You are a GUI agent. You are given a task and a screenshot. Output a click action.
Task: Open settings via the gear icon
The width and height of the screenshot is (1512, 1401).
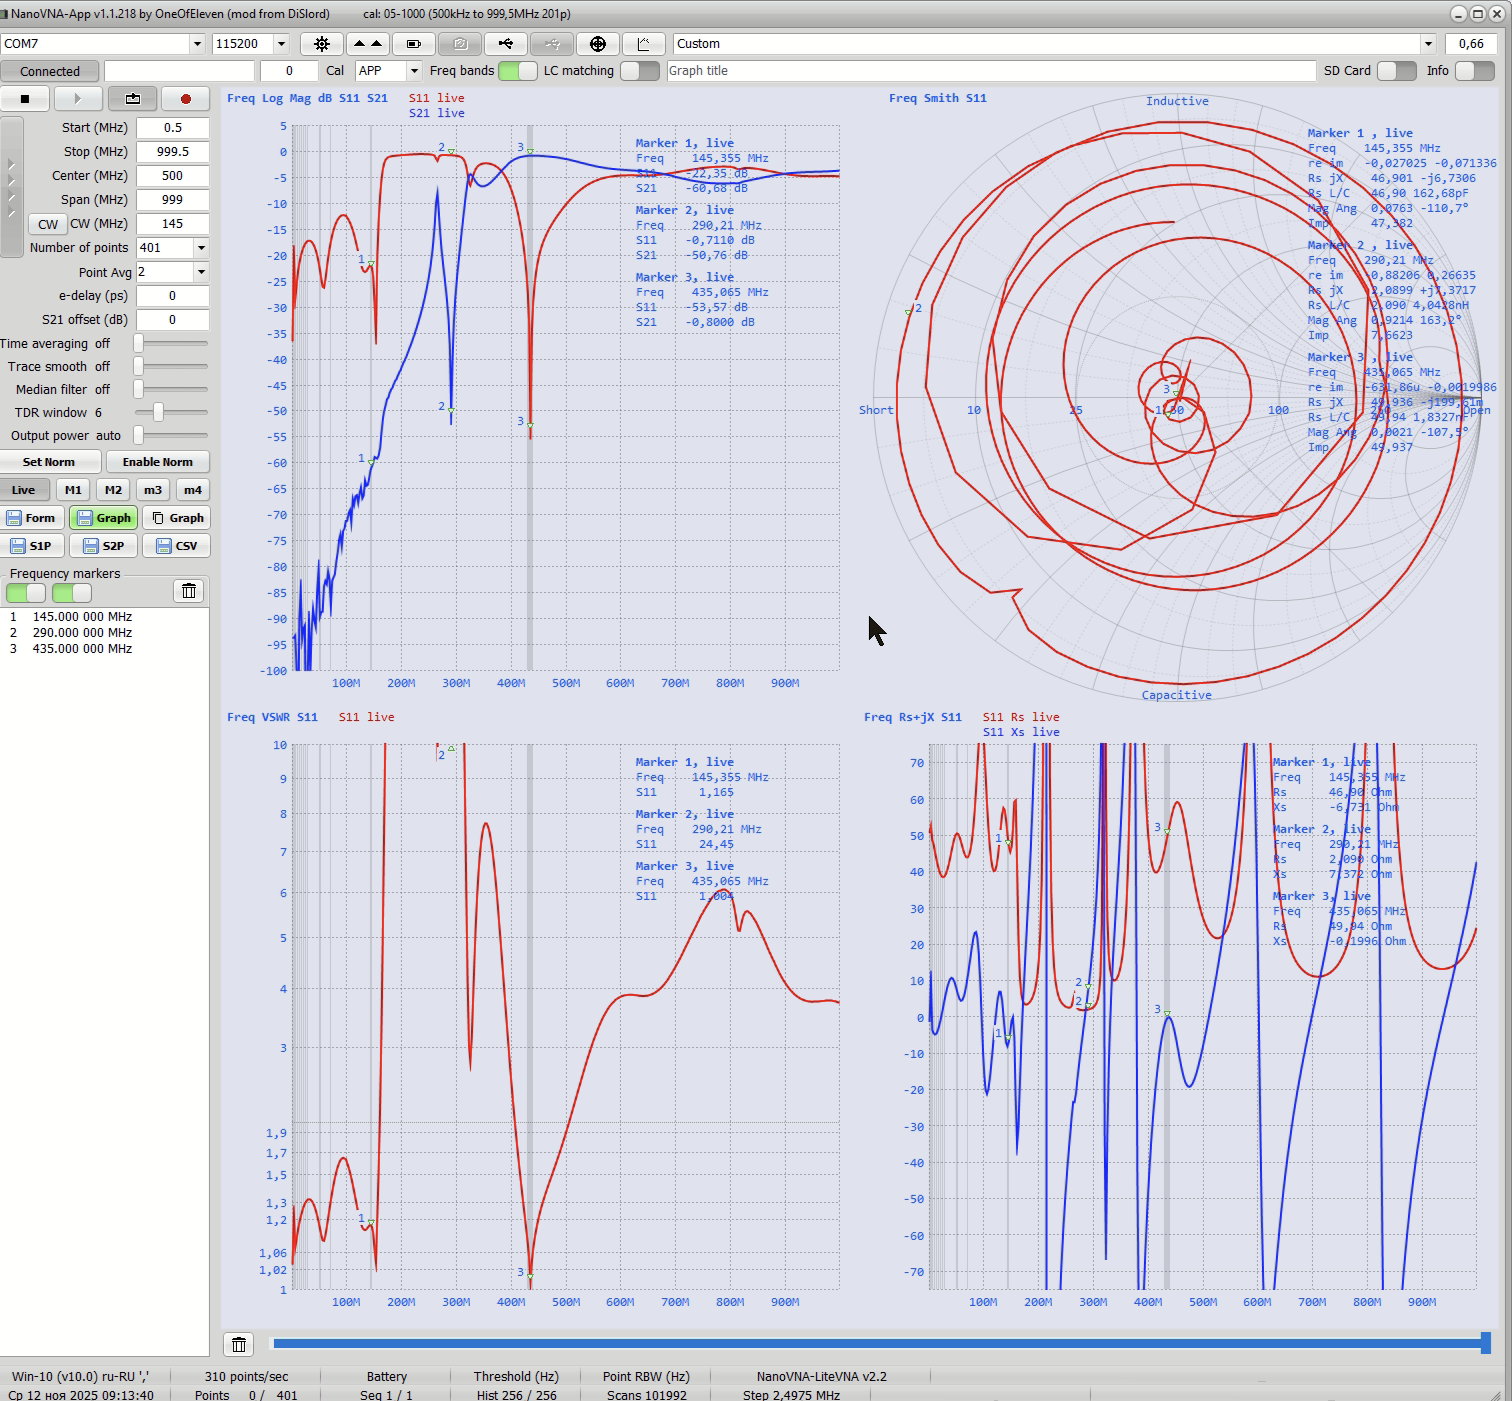[x=322, y=44]
